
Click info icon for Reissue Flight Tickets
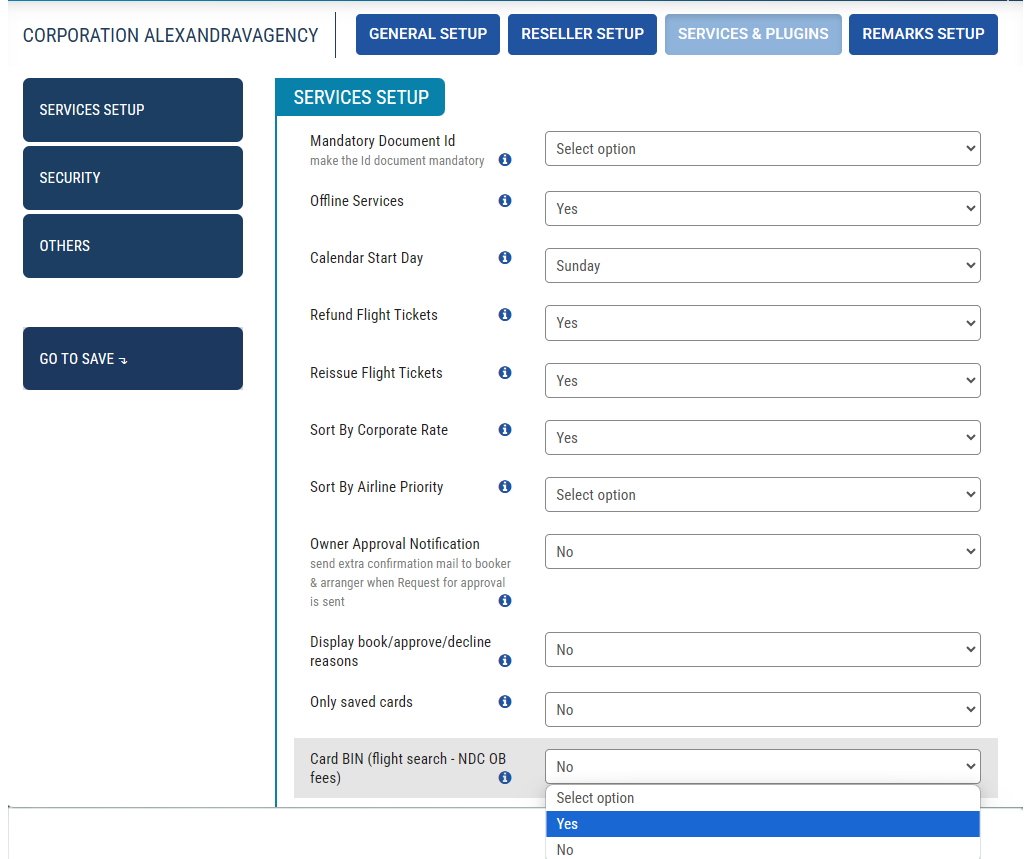coord(505,373)
